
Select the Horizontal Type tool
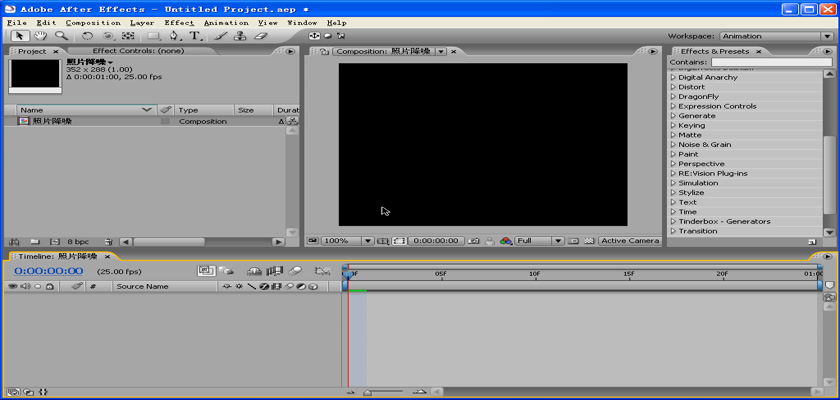tap(195, 36)
